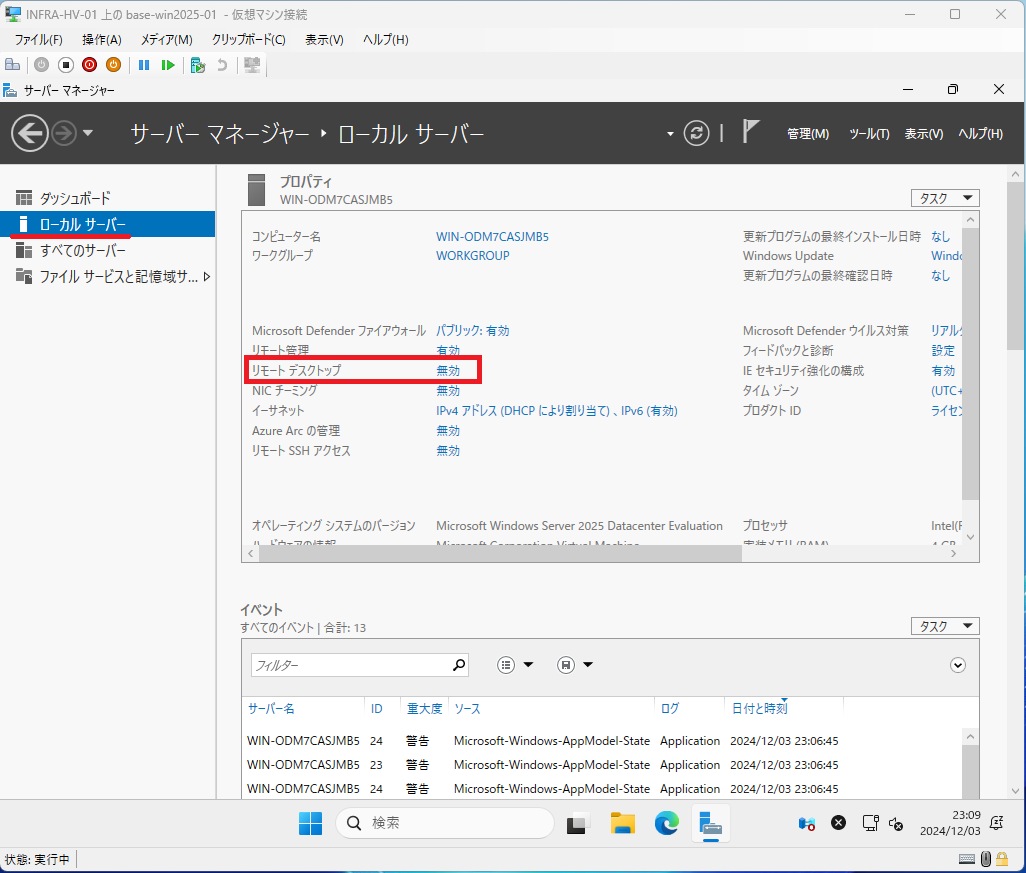
Task: Open the notifications flag icon
Action: pos(750,132)
